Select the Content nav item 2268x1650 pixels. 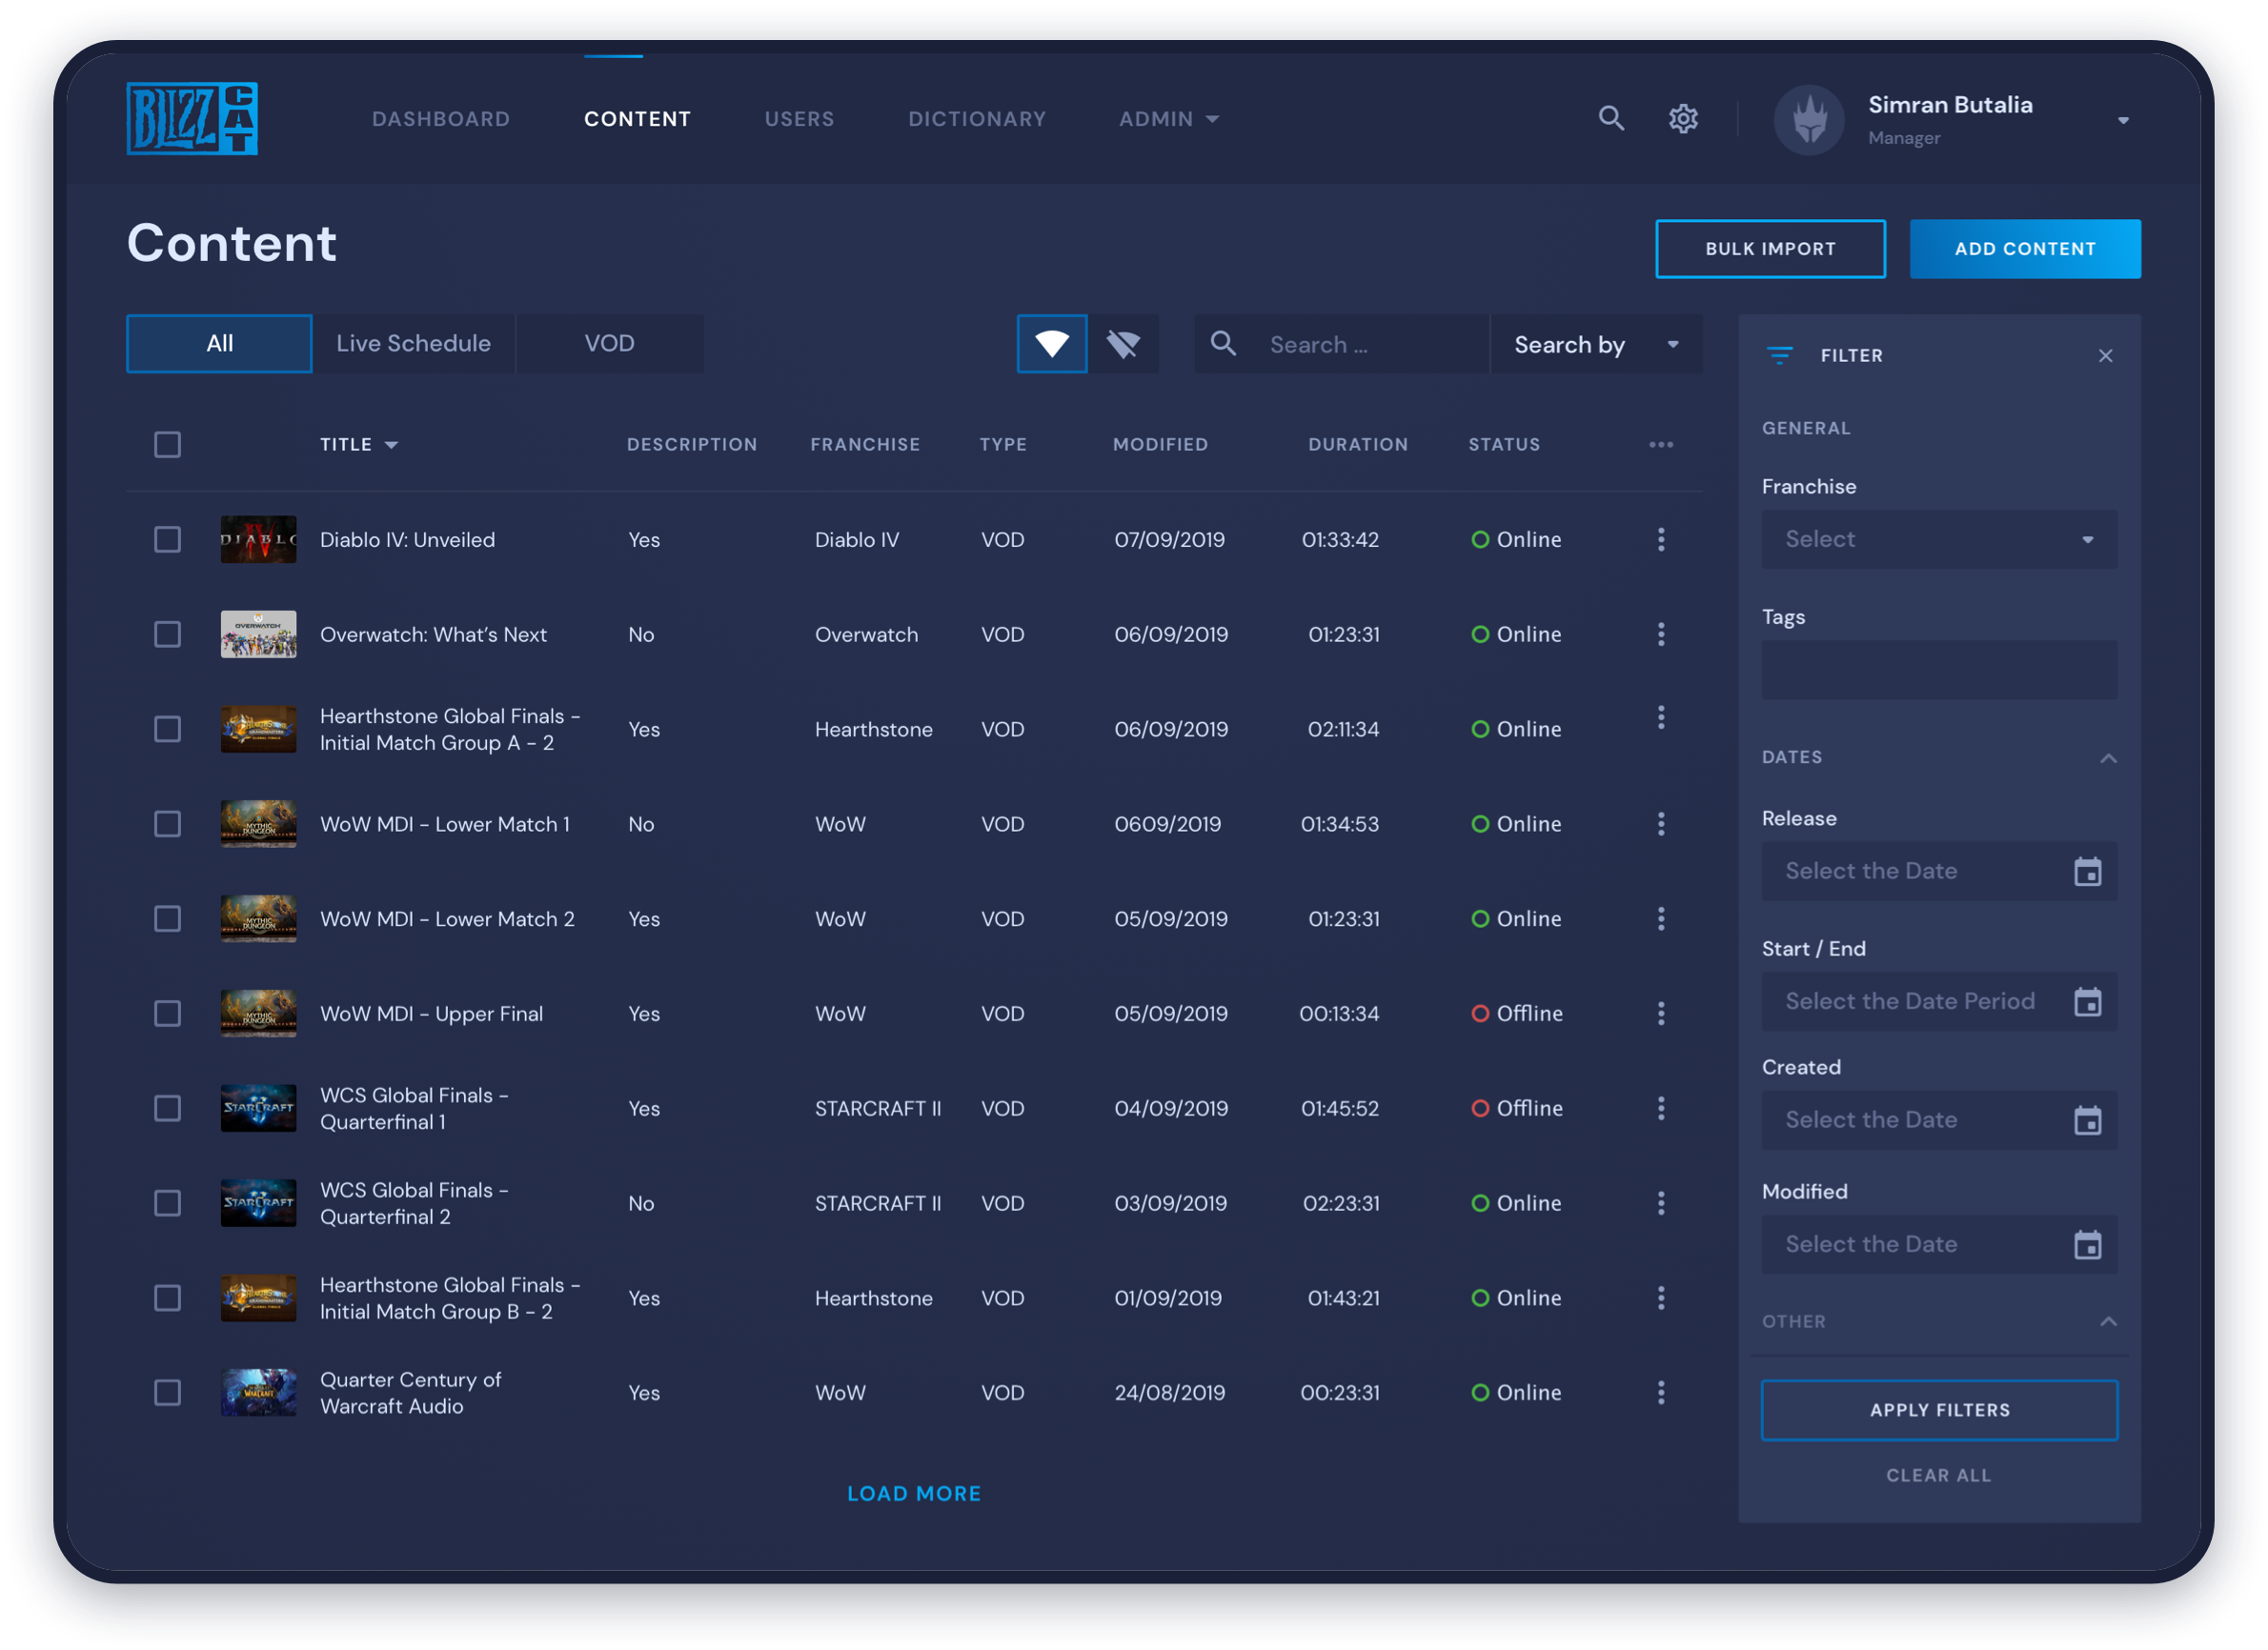click(x=637, y=119)
